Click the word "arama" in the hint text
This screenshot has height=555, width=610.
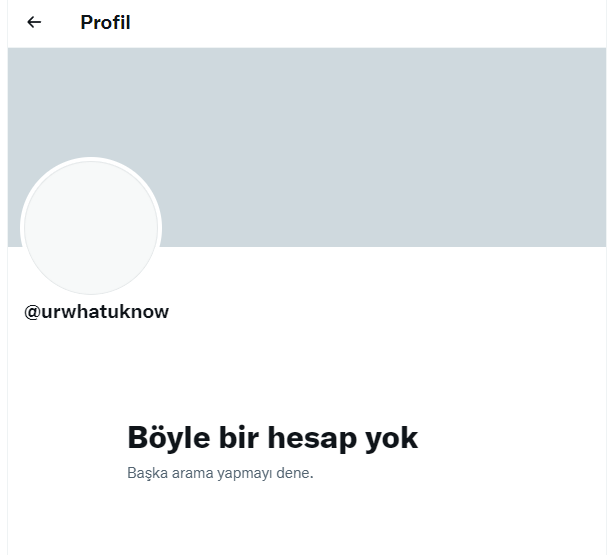coord(192,473)
